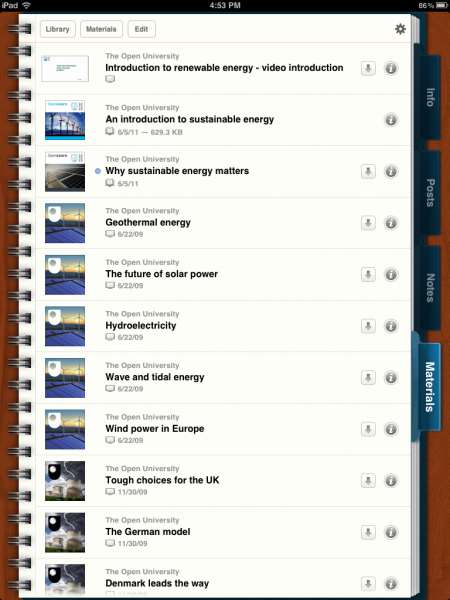Click the Edit button
The image size is (450, 600).
click(x=141, y=29)
